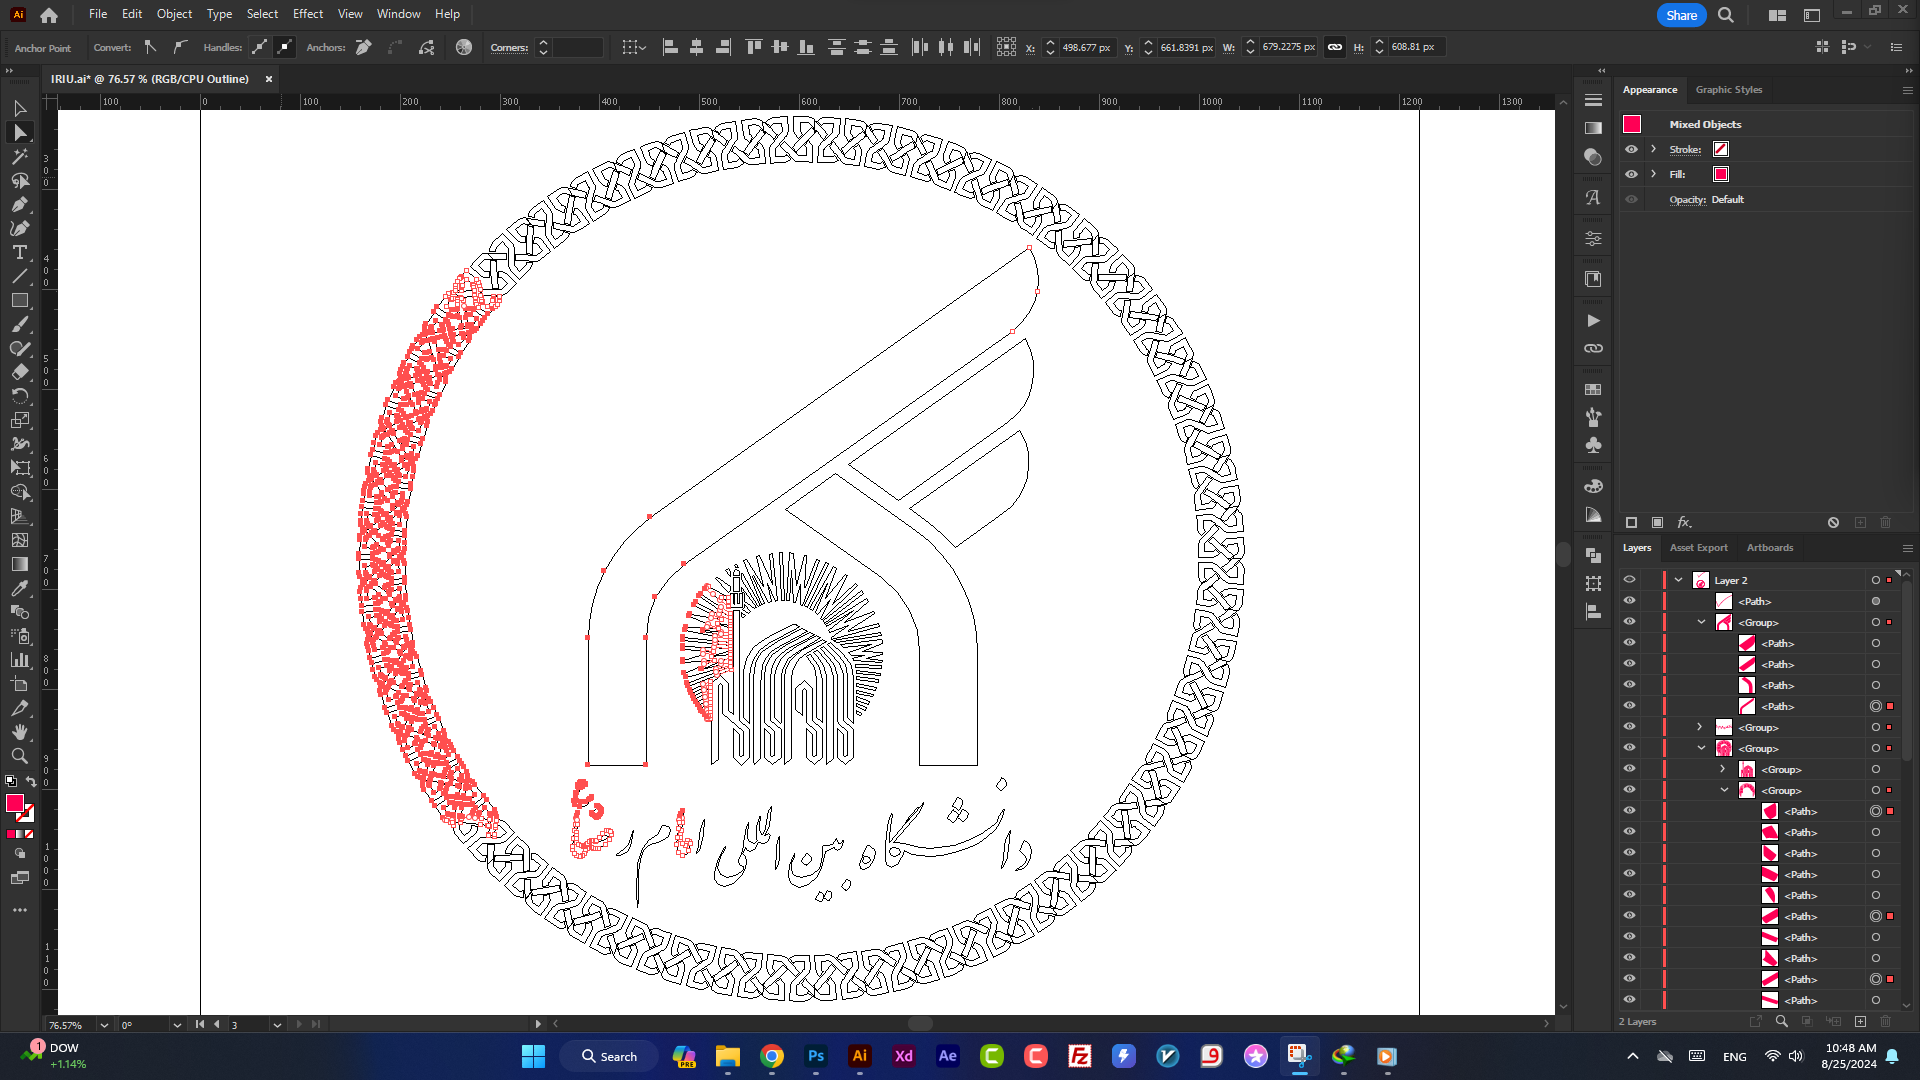Select the Gradient tool
Viewport: 1920px width, 1080px height.
[x=20, y=564]
